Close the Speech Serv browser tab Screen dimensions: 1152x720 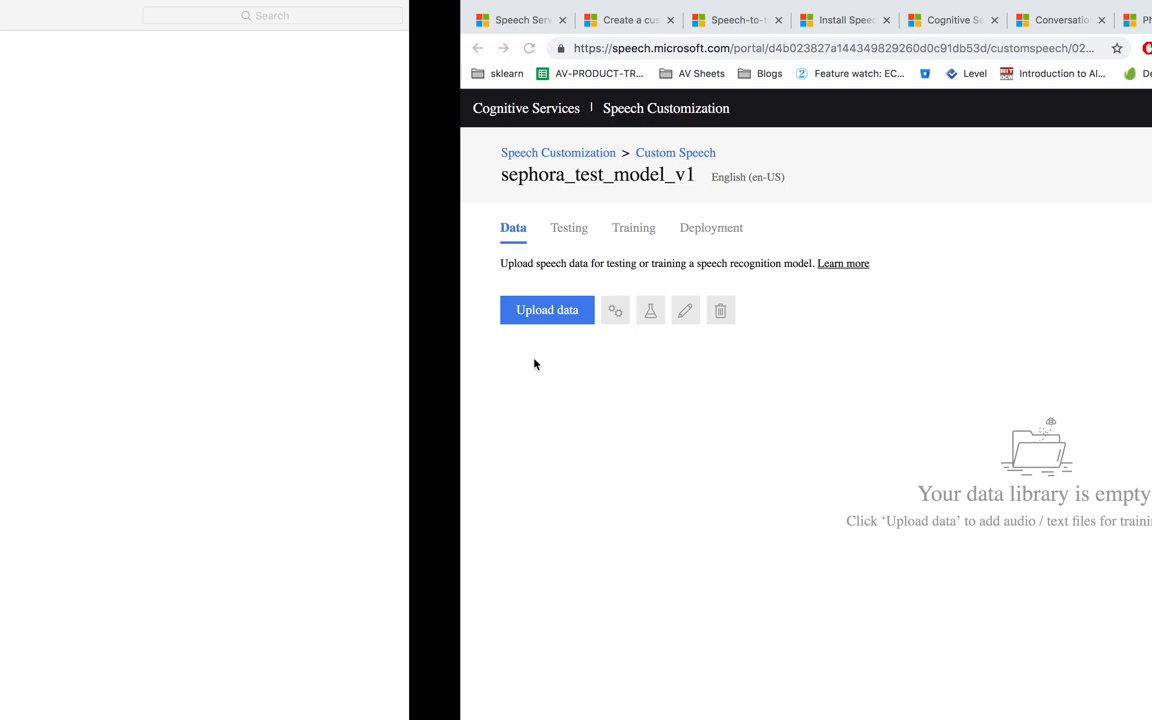click(562, 21)
